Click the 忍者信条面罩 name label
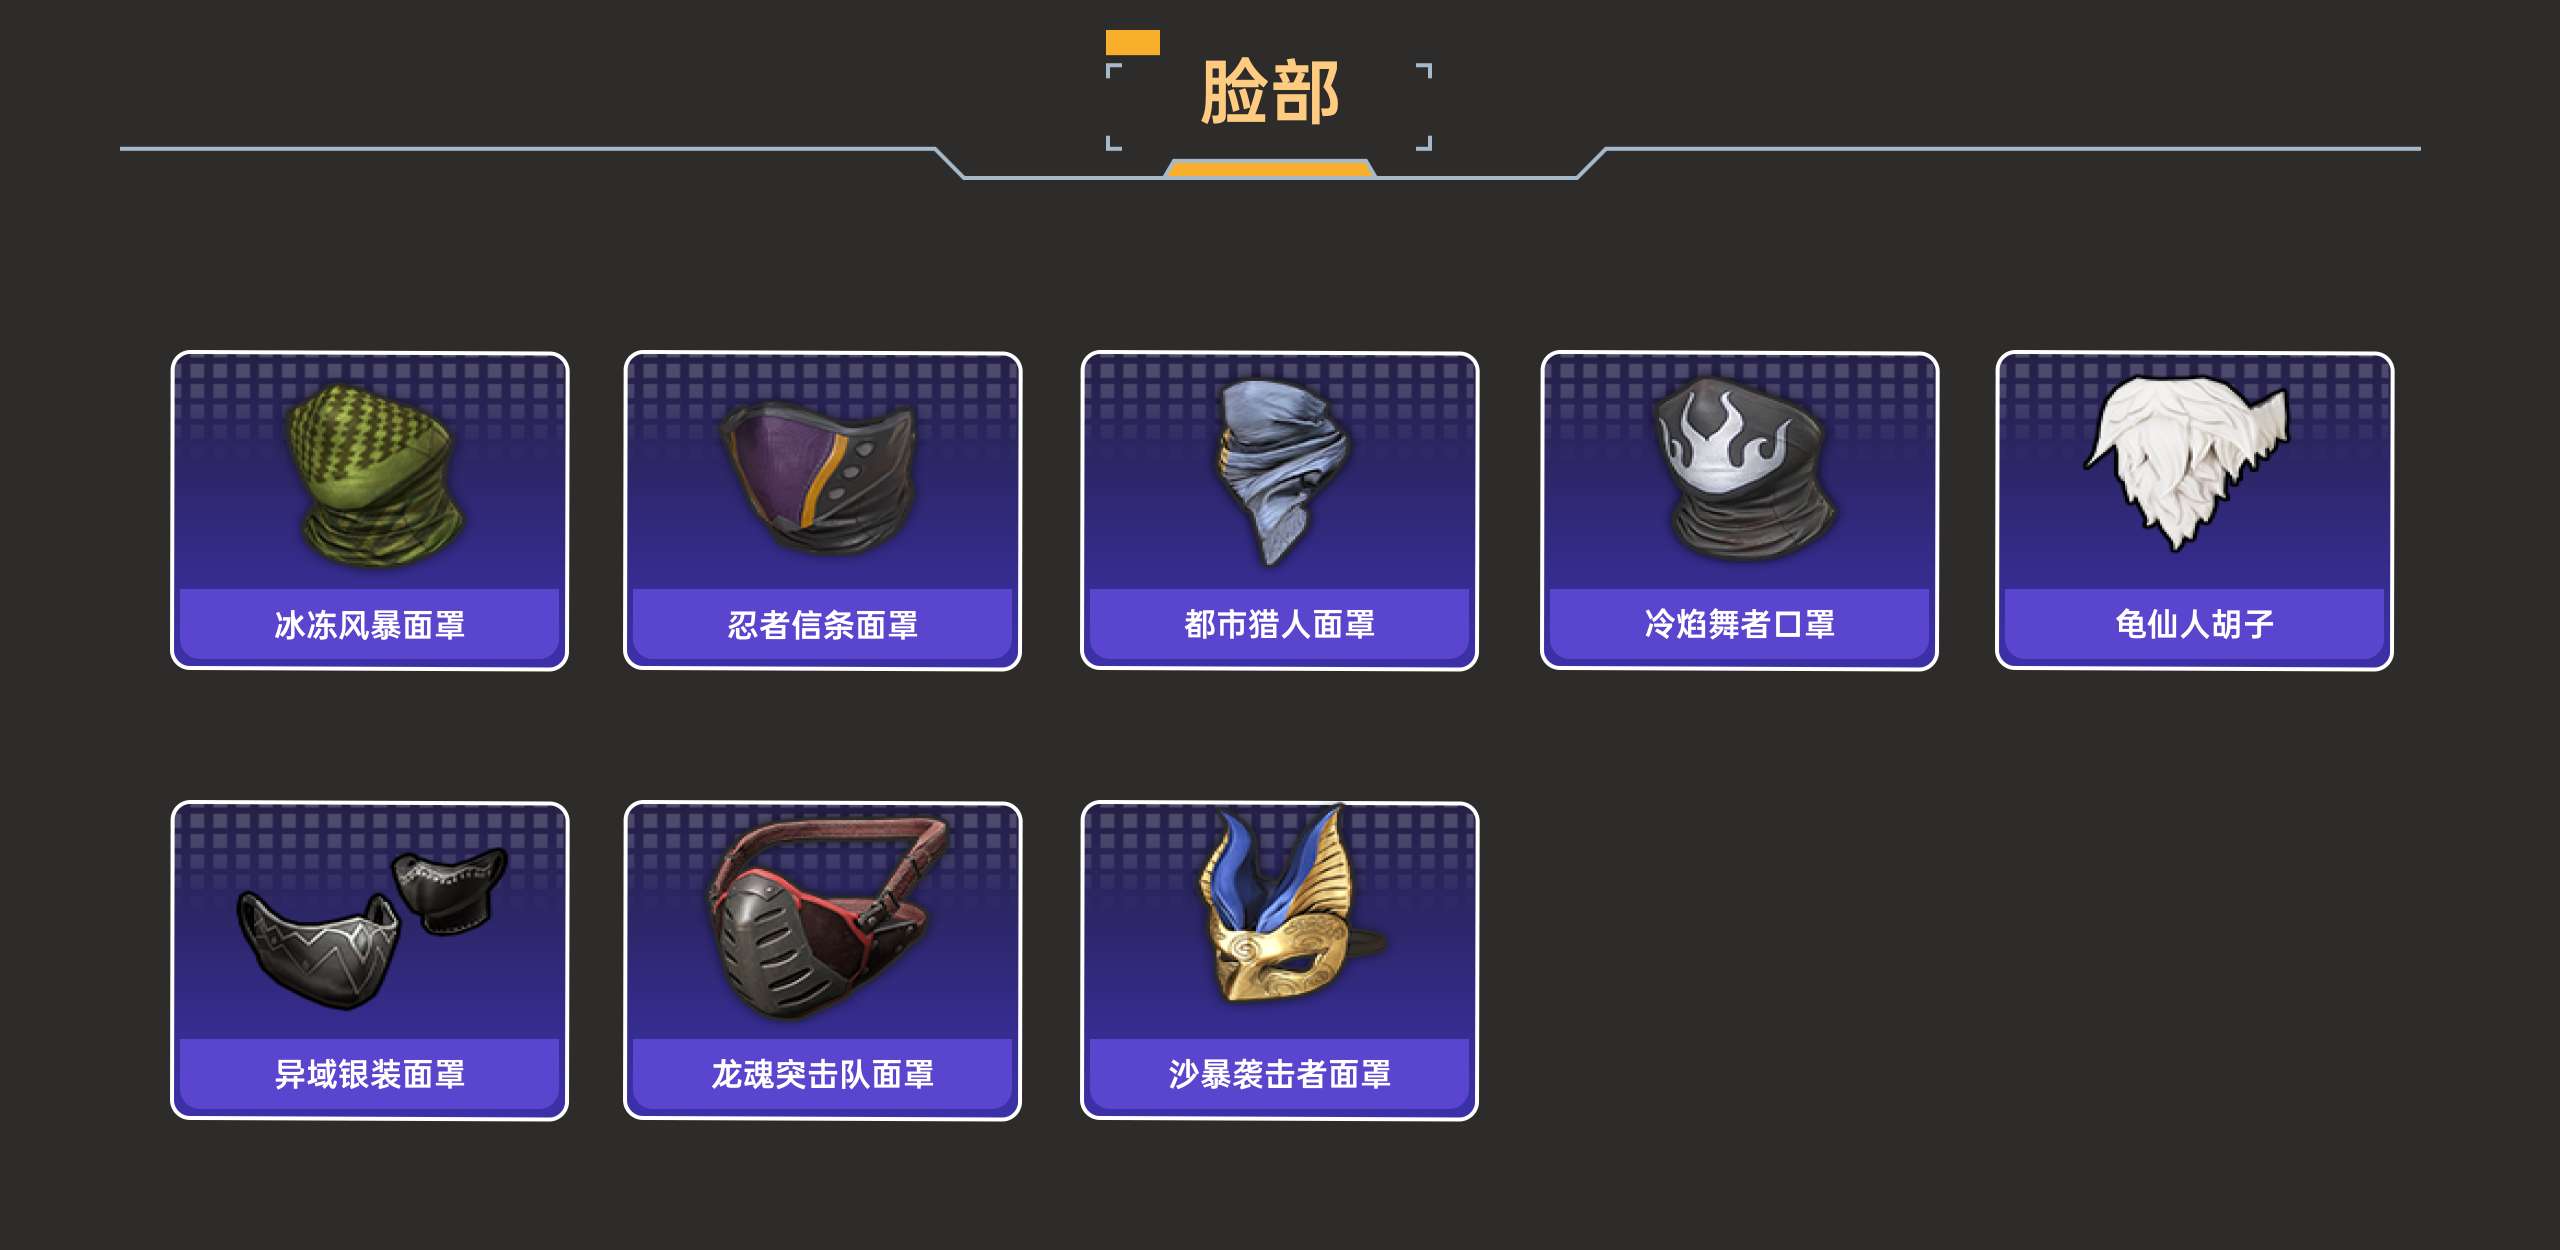 click(x=823, y=625)
